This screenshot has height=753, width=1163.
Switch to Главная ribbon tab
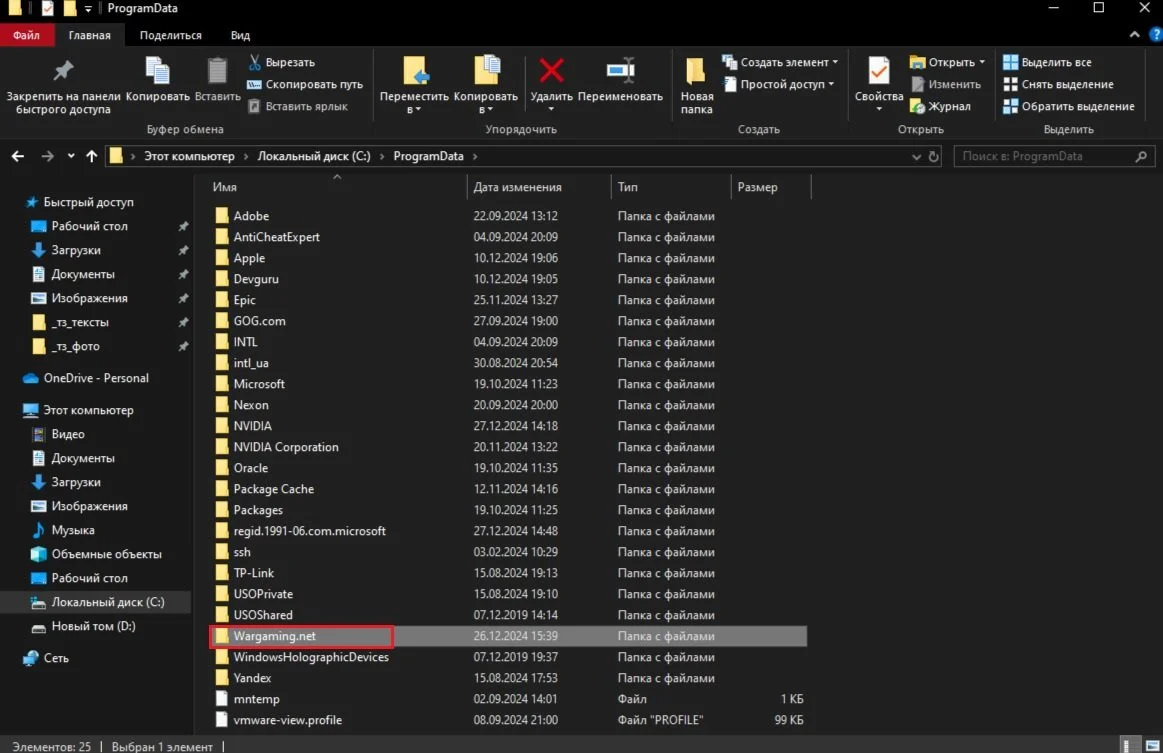(90, 35)
